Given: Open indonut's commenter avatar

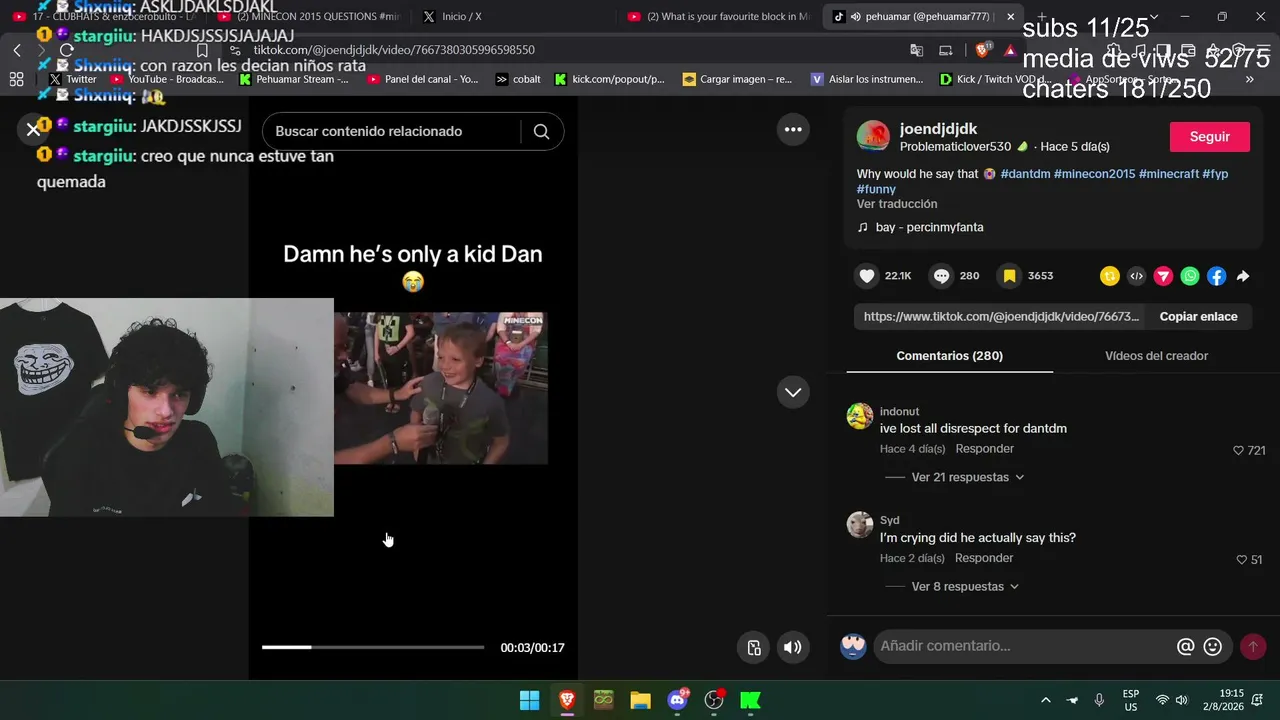Looking at the screenshot, I should 860,416.
